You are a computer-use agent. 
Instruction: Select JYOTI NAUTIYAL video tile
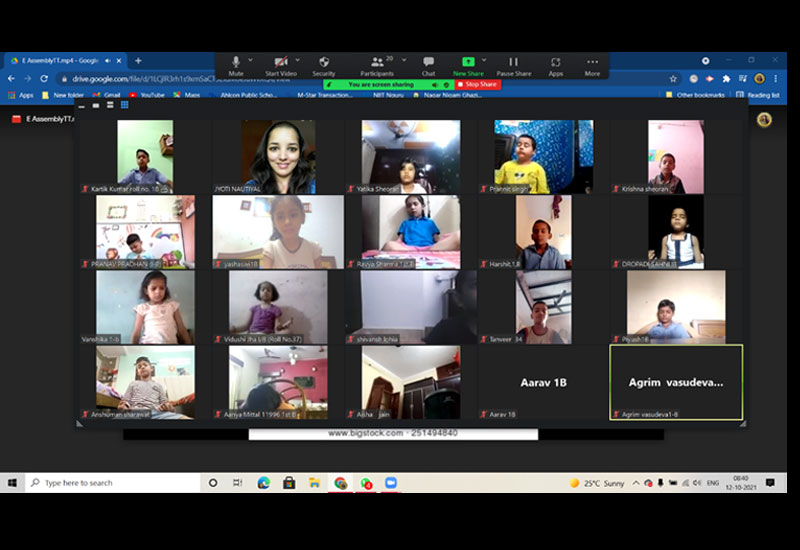pyautogui.click(x=278, y=157)
